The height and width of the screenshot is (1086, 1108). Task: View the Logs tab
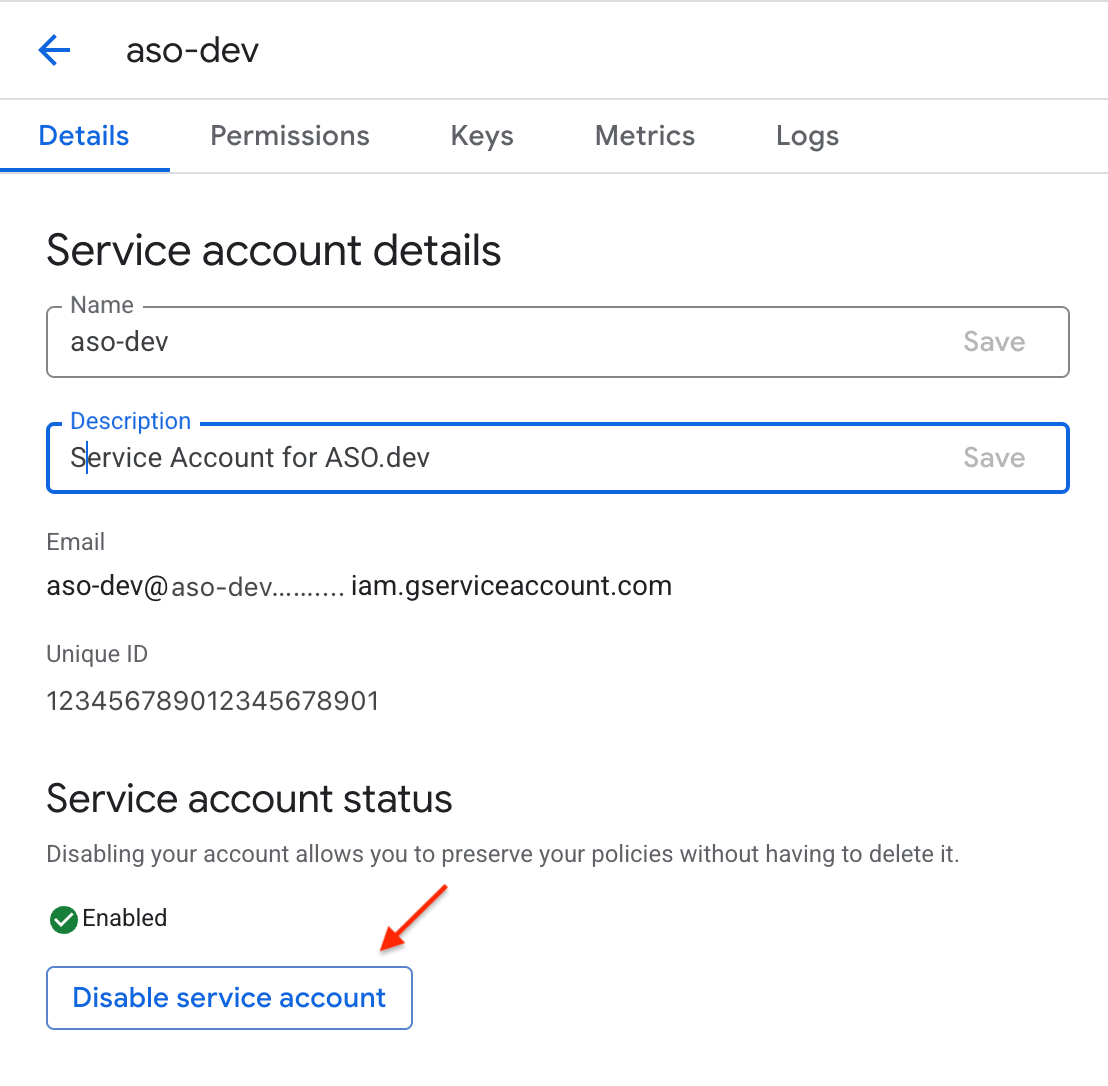pos(806,136)
